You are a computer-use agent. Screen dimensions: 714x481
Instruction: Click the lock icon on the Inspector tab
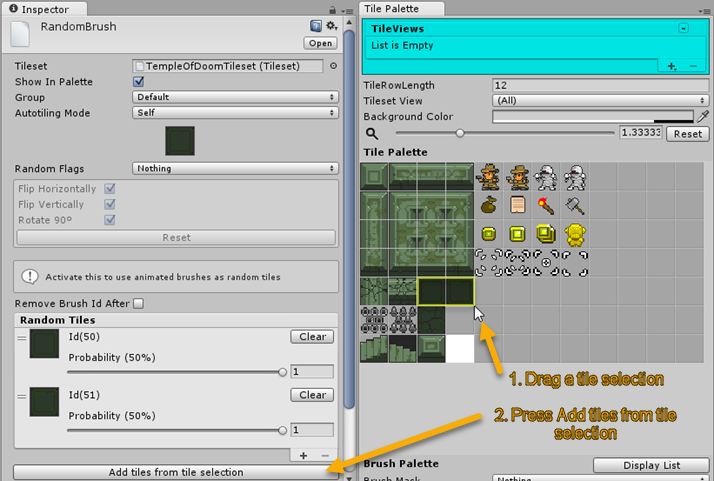(x=332, y=10)
